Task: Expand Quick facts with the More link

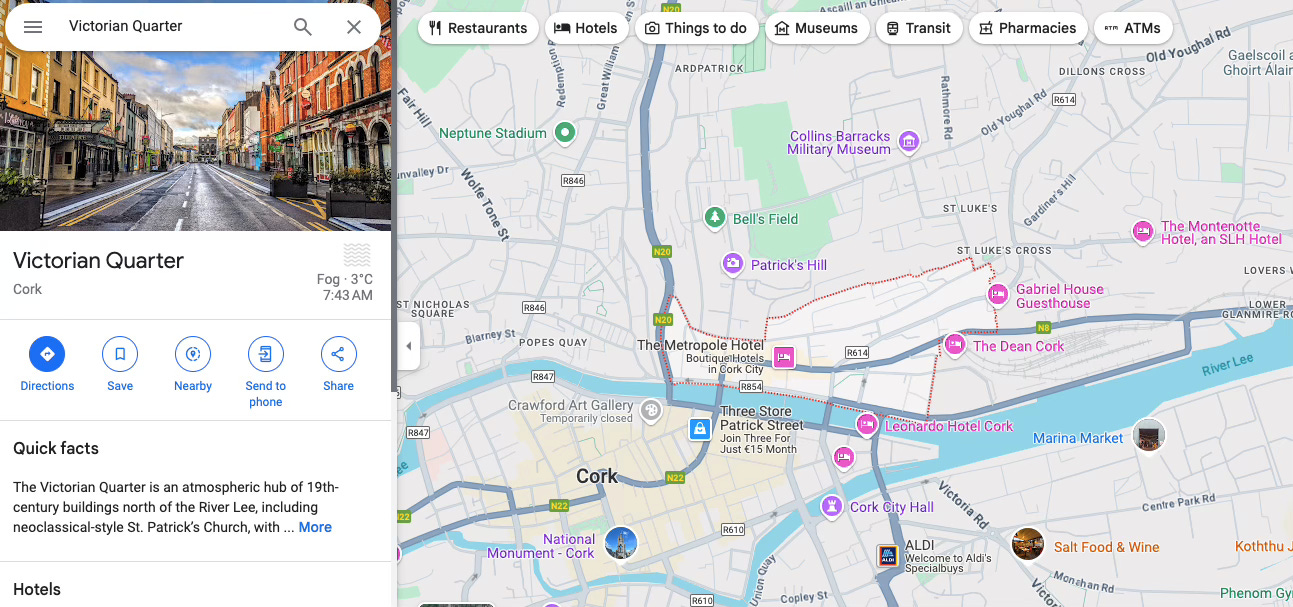Action: click(315, 527)
